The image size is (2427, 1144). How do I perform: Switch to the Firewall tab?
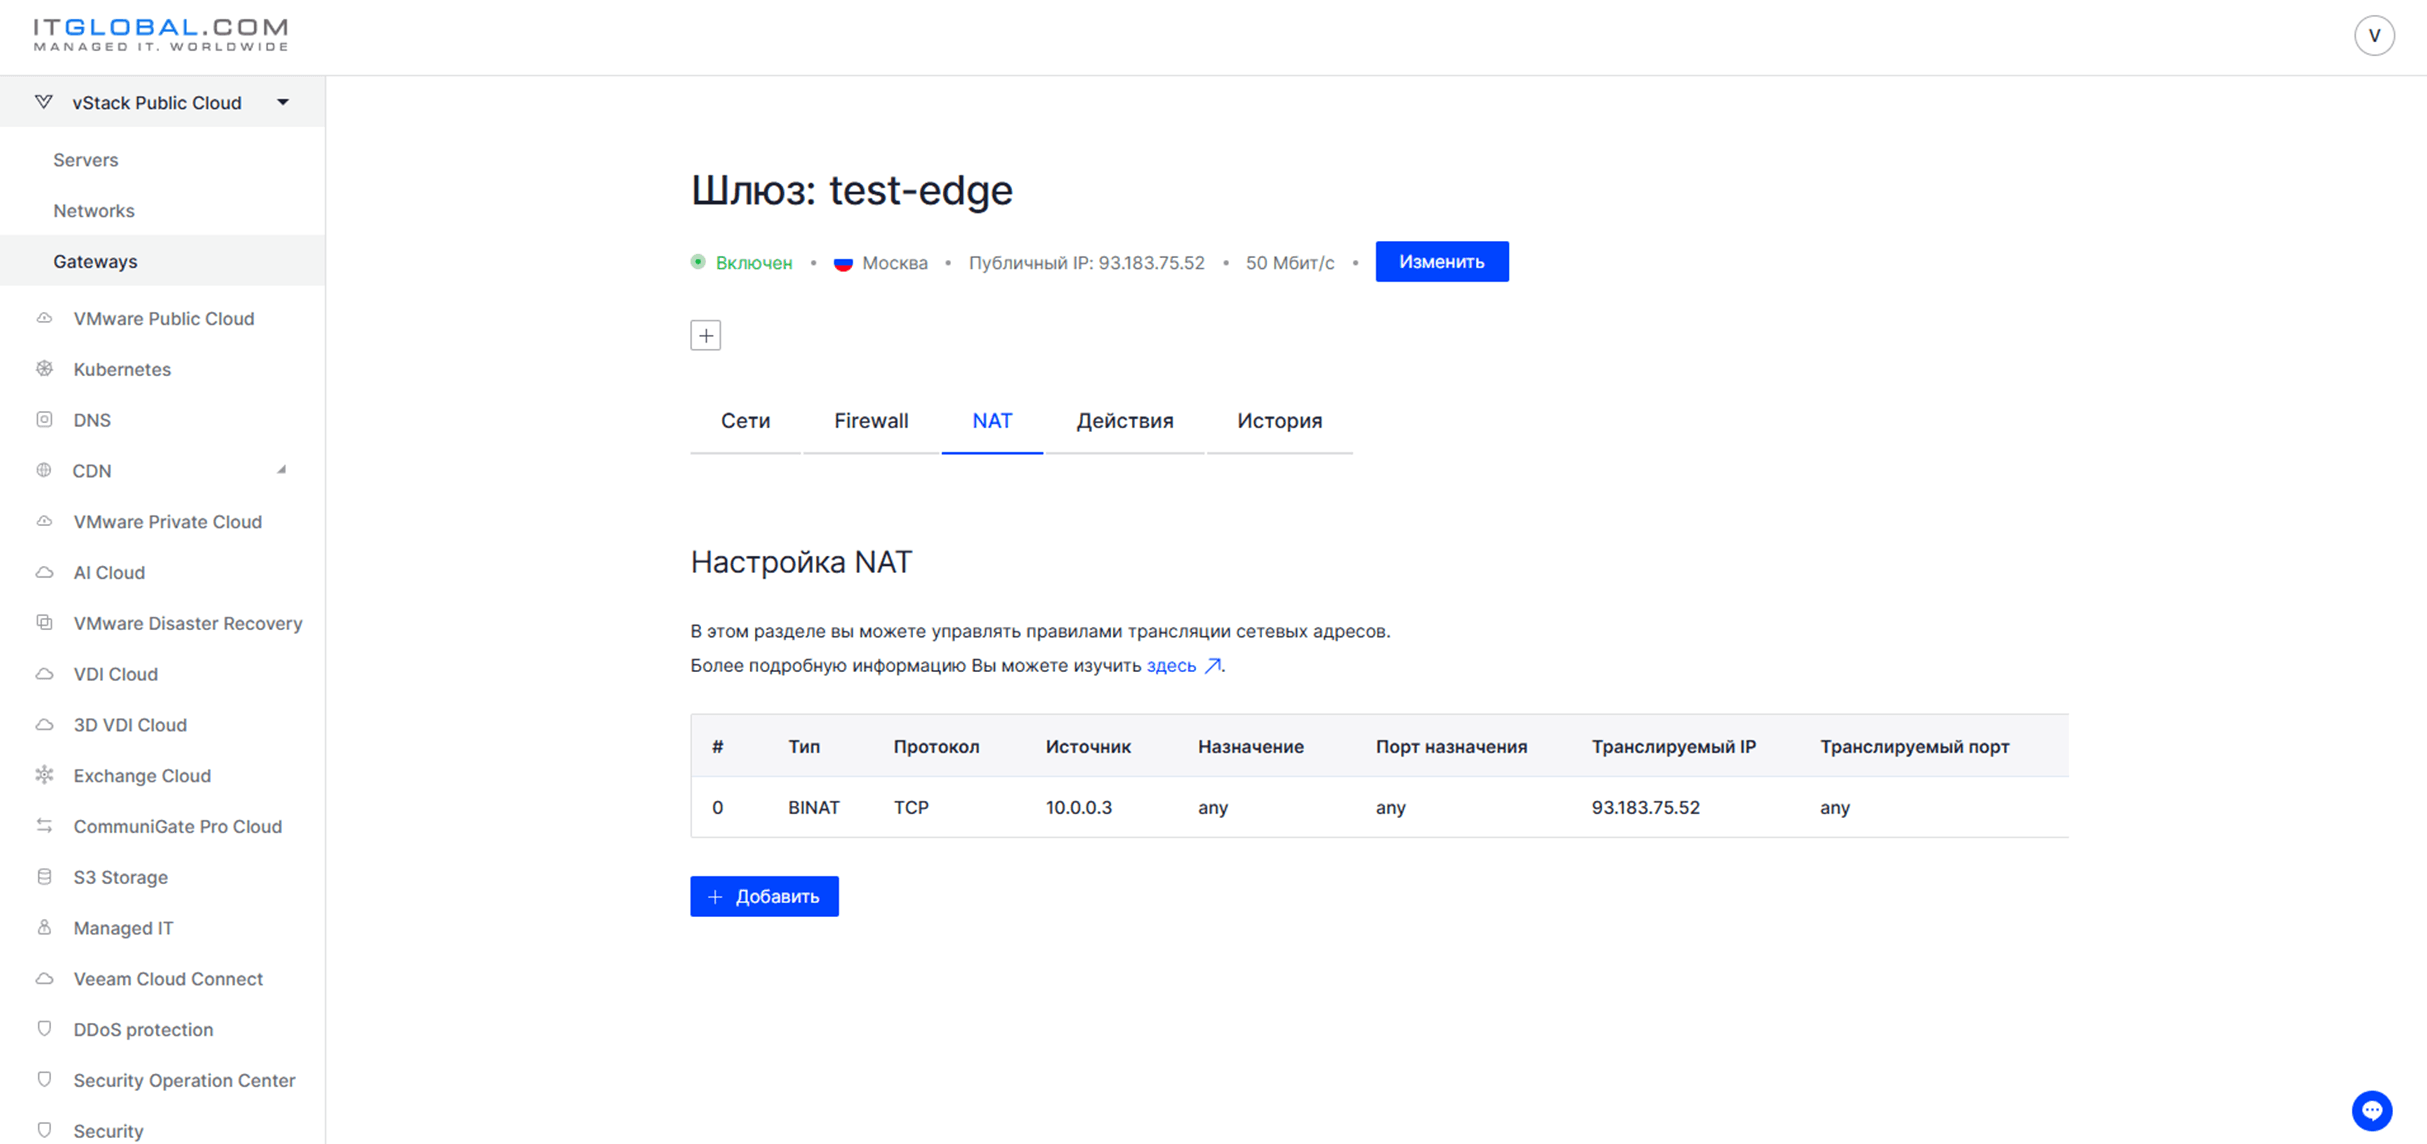tap(871, 421)
